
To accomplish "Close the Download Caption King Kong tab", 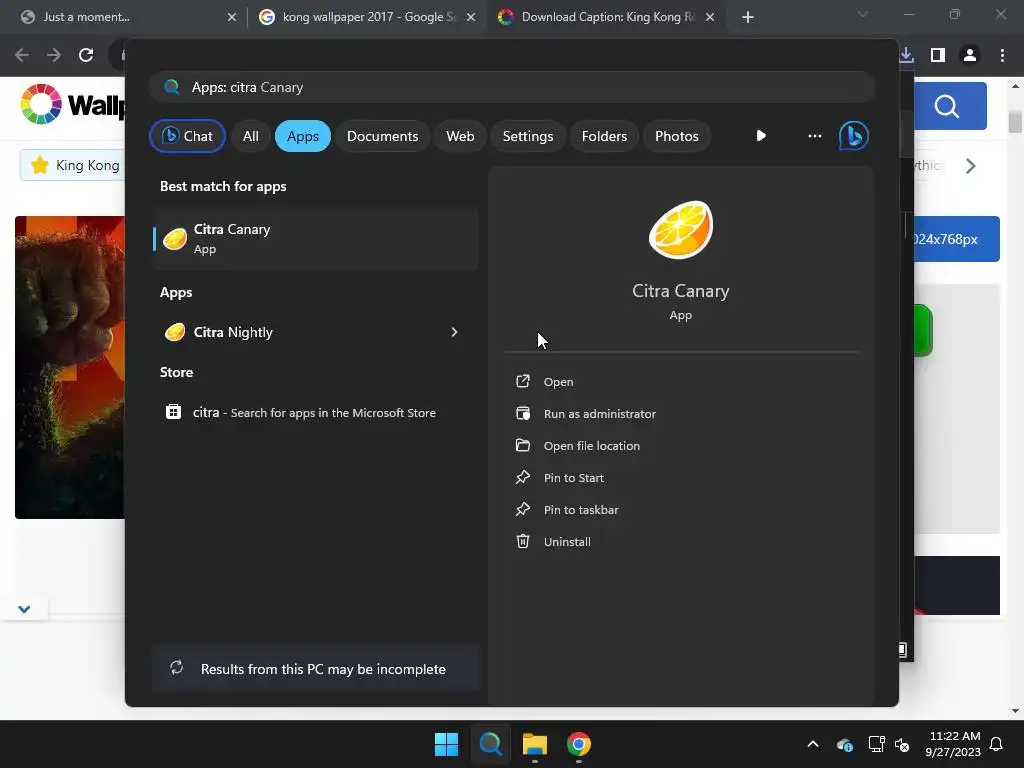I will pos(710,17).
